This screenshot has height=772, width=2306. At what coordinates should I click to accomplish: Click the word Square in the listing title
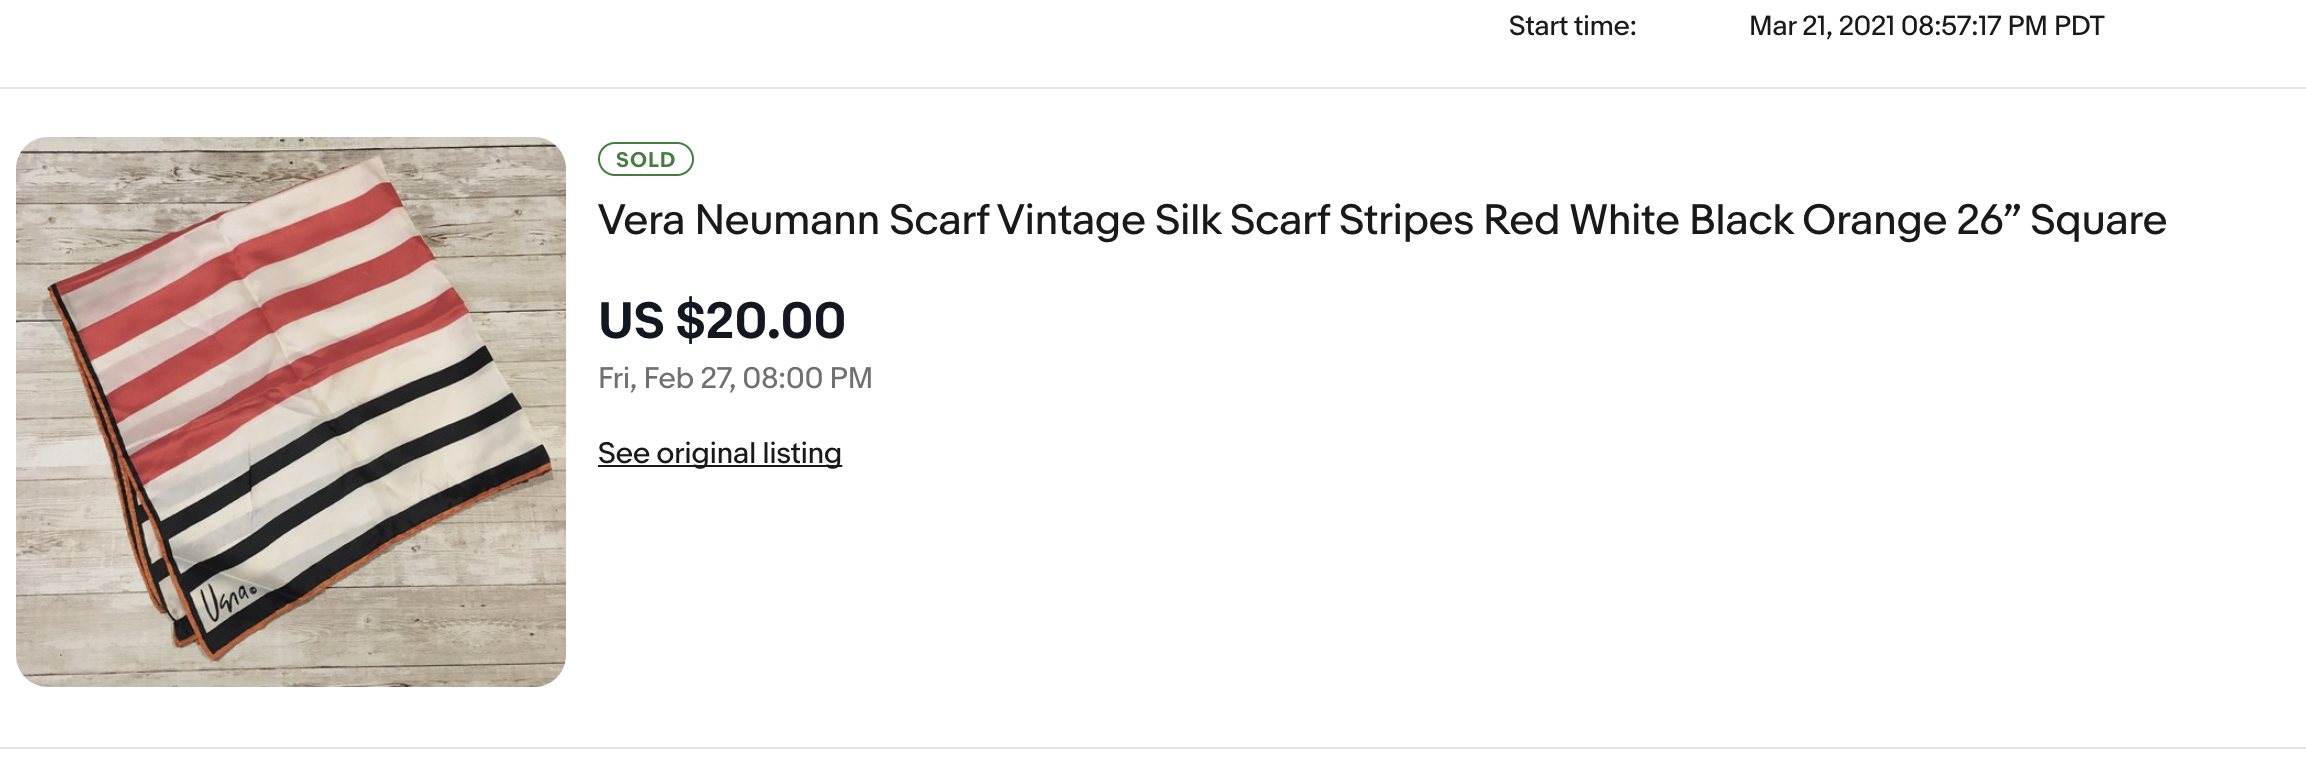click(x=2097, y=220)
